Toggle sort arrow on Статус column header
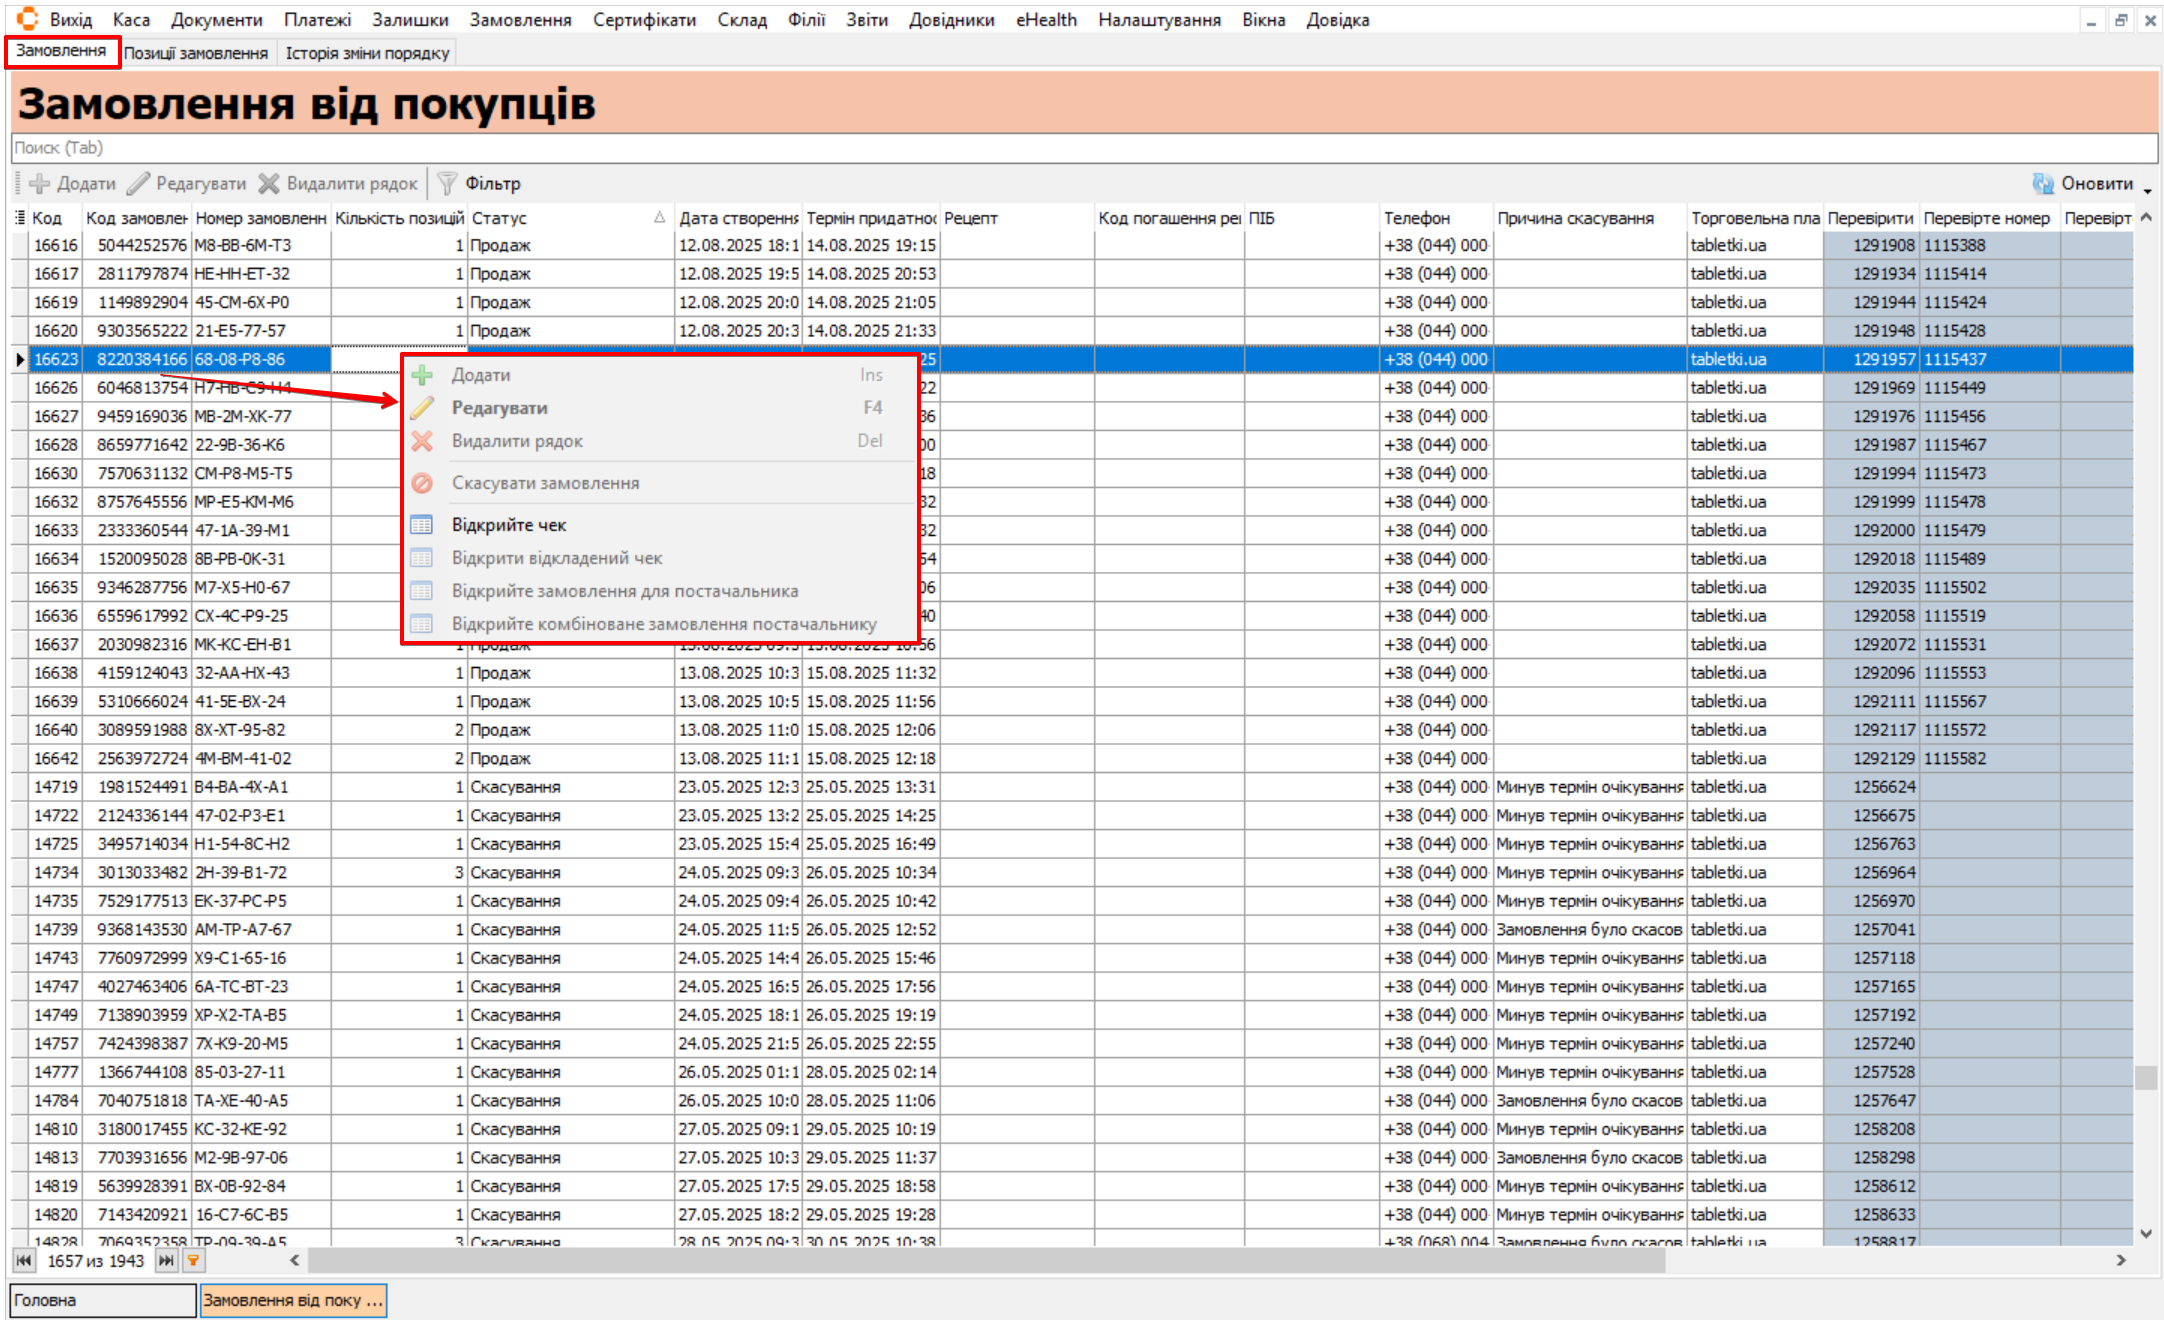This screenshot has height=1320, width=2164. point(659,218)
